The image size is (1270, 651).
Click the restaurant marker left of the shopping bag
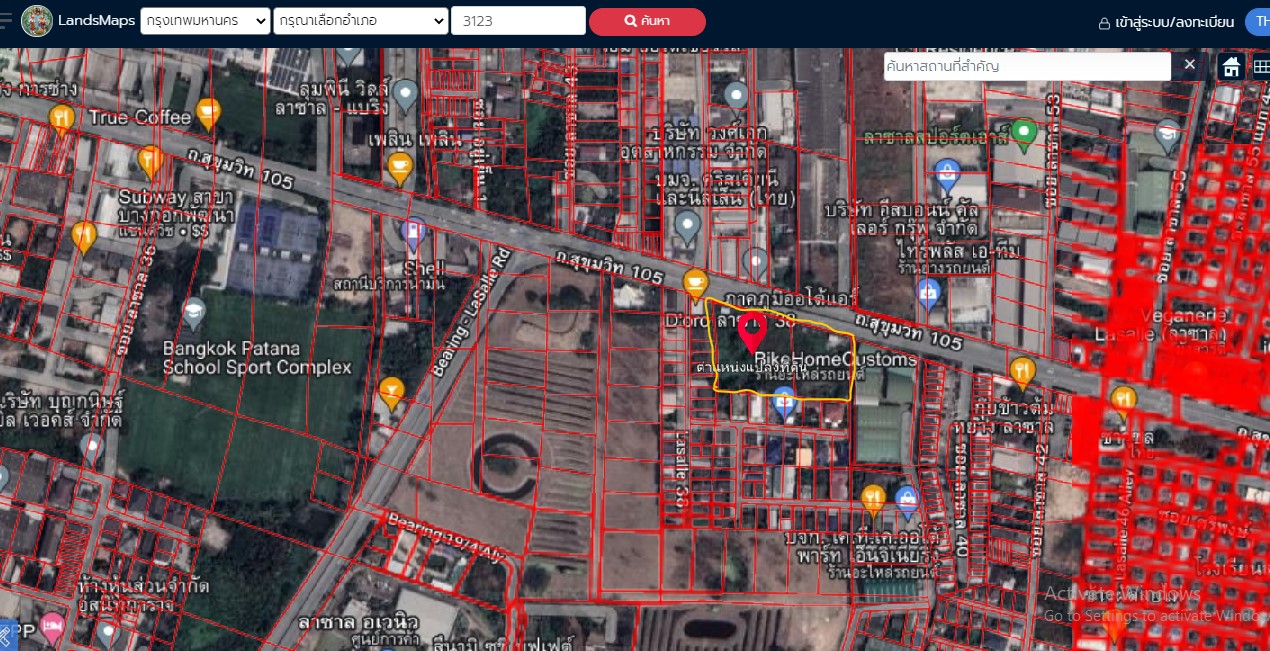point(873,501)
